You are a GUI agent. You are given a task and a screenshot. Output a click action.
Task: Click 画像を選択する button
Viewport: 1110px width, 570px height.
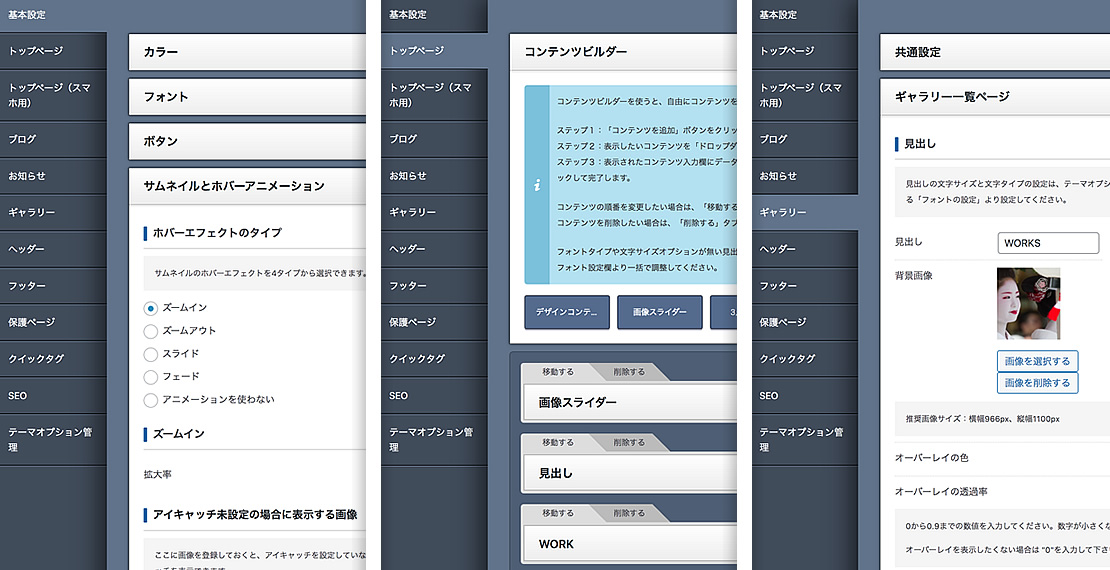click(1037, 361)
